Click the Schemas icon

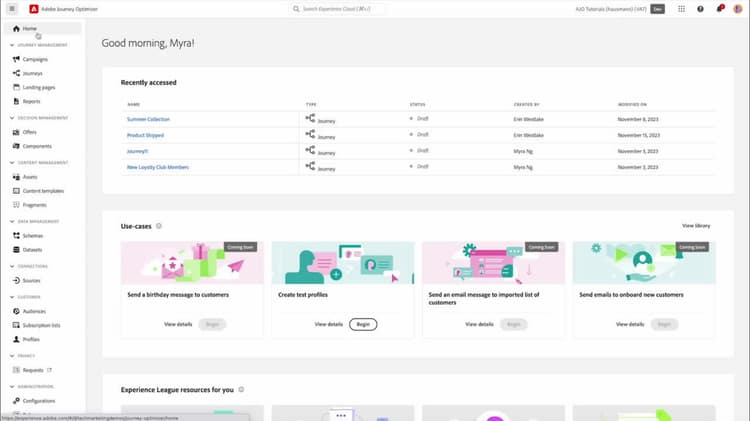(16, 235)
